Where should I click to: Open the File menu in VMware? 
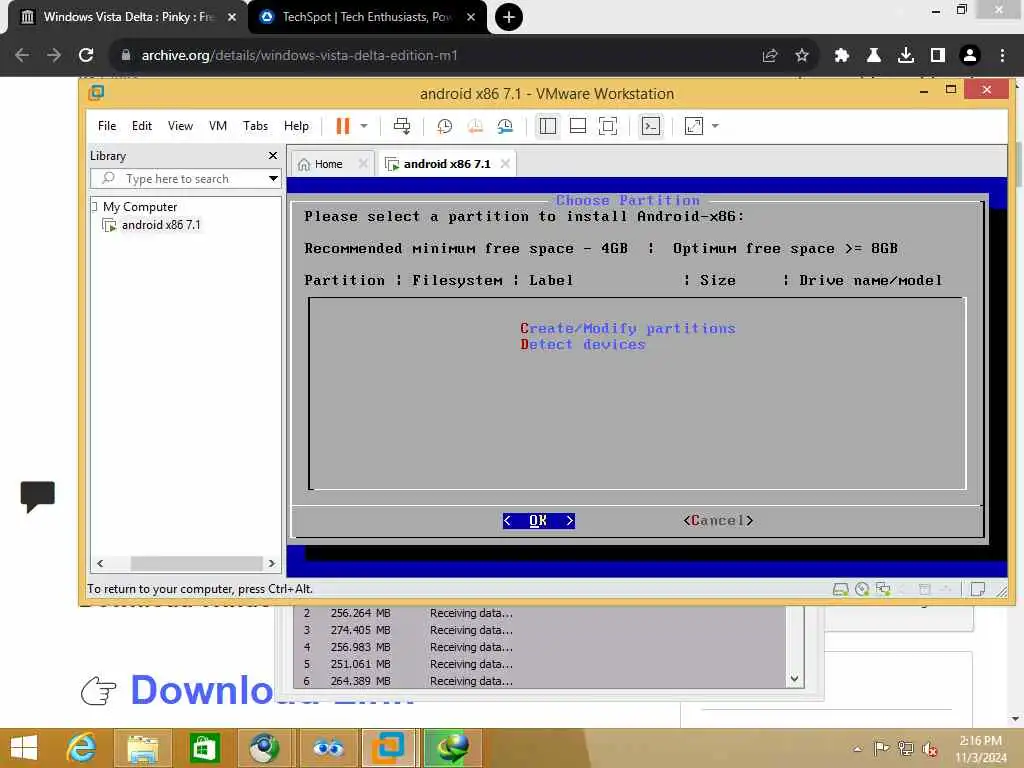point(107,126)
